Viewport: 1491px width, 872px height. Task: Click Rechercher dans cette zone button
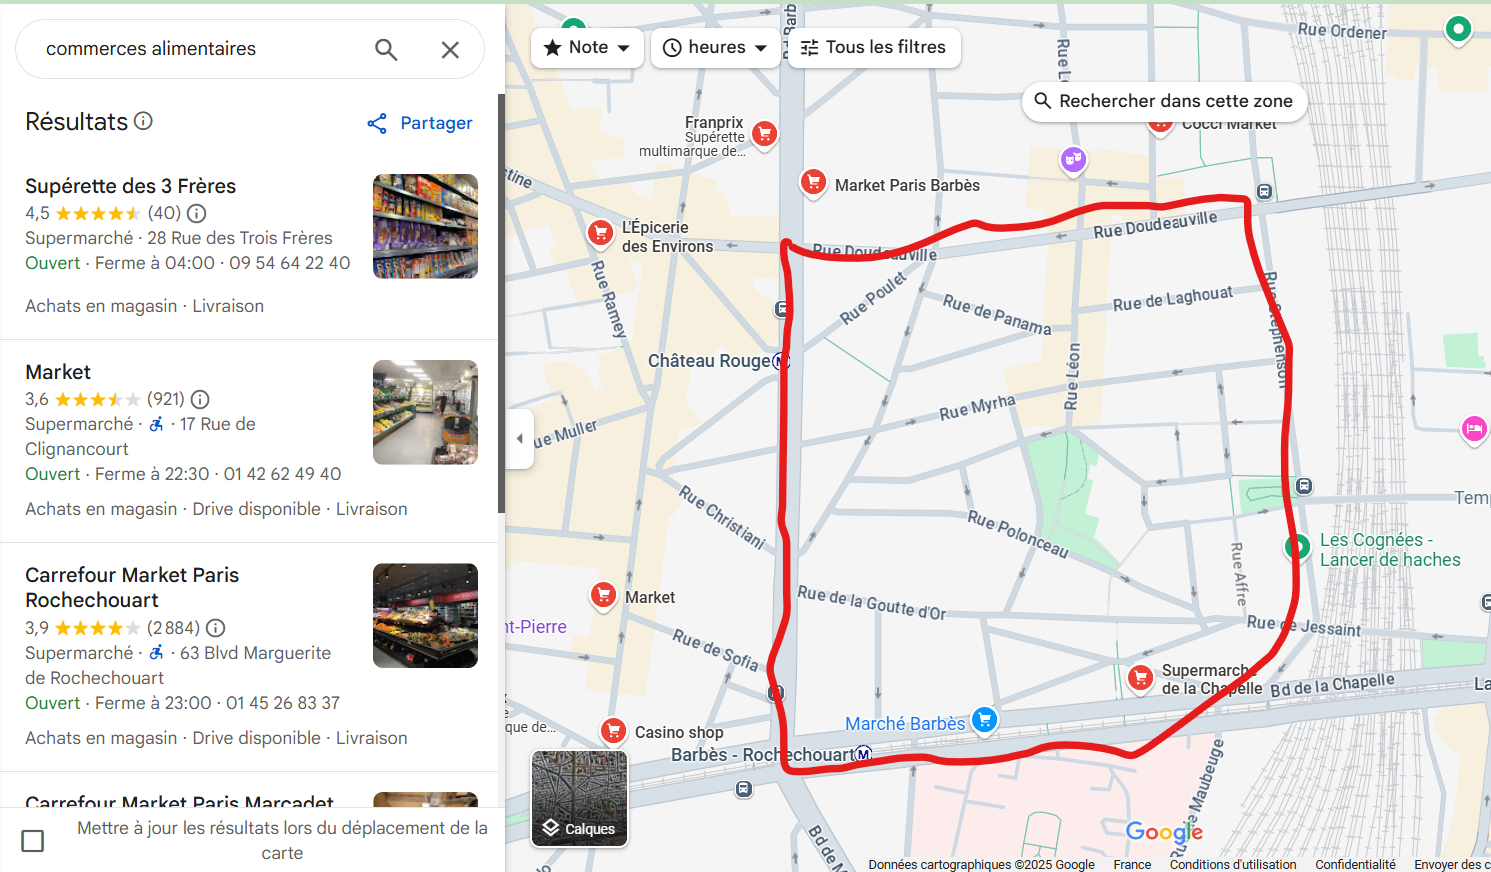(x=1163, y=101)
